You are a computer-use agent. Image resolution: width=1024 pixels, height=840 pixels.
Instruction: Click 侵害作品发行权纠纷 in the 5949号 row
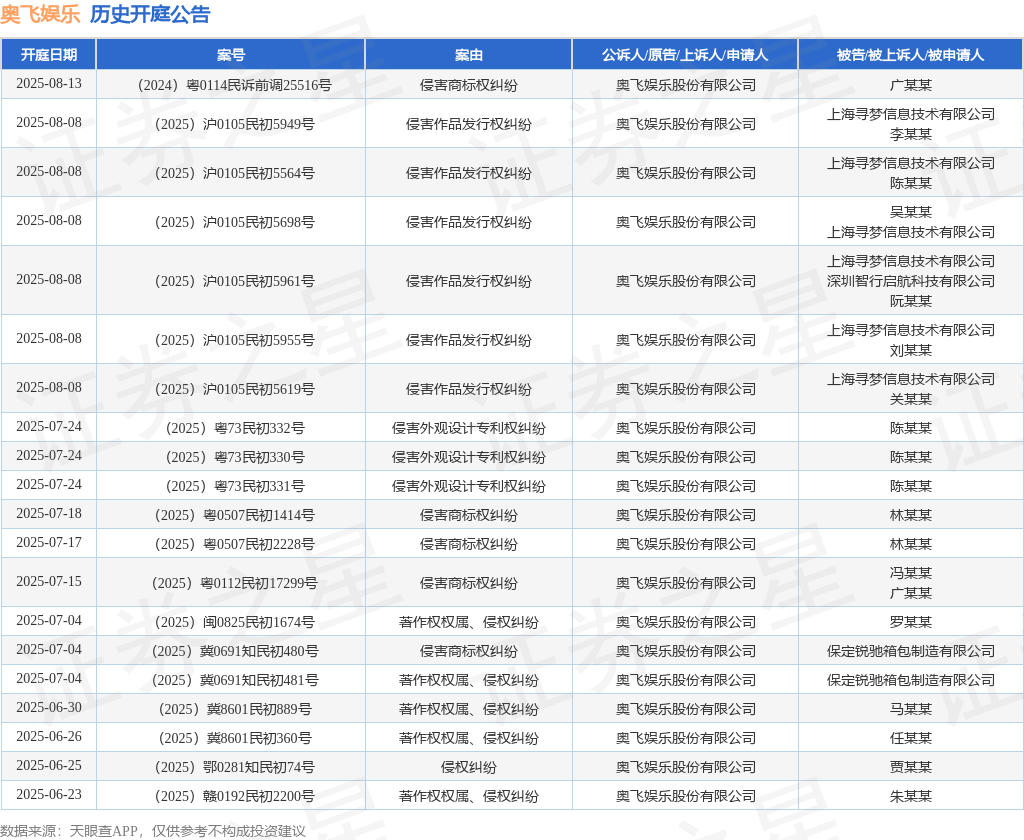(x=468, y=124)
